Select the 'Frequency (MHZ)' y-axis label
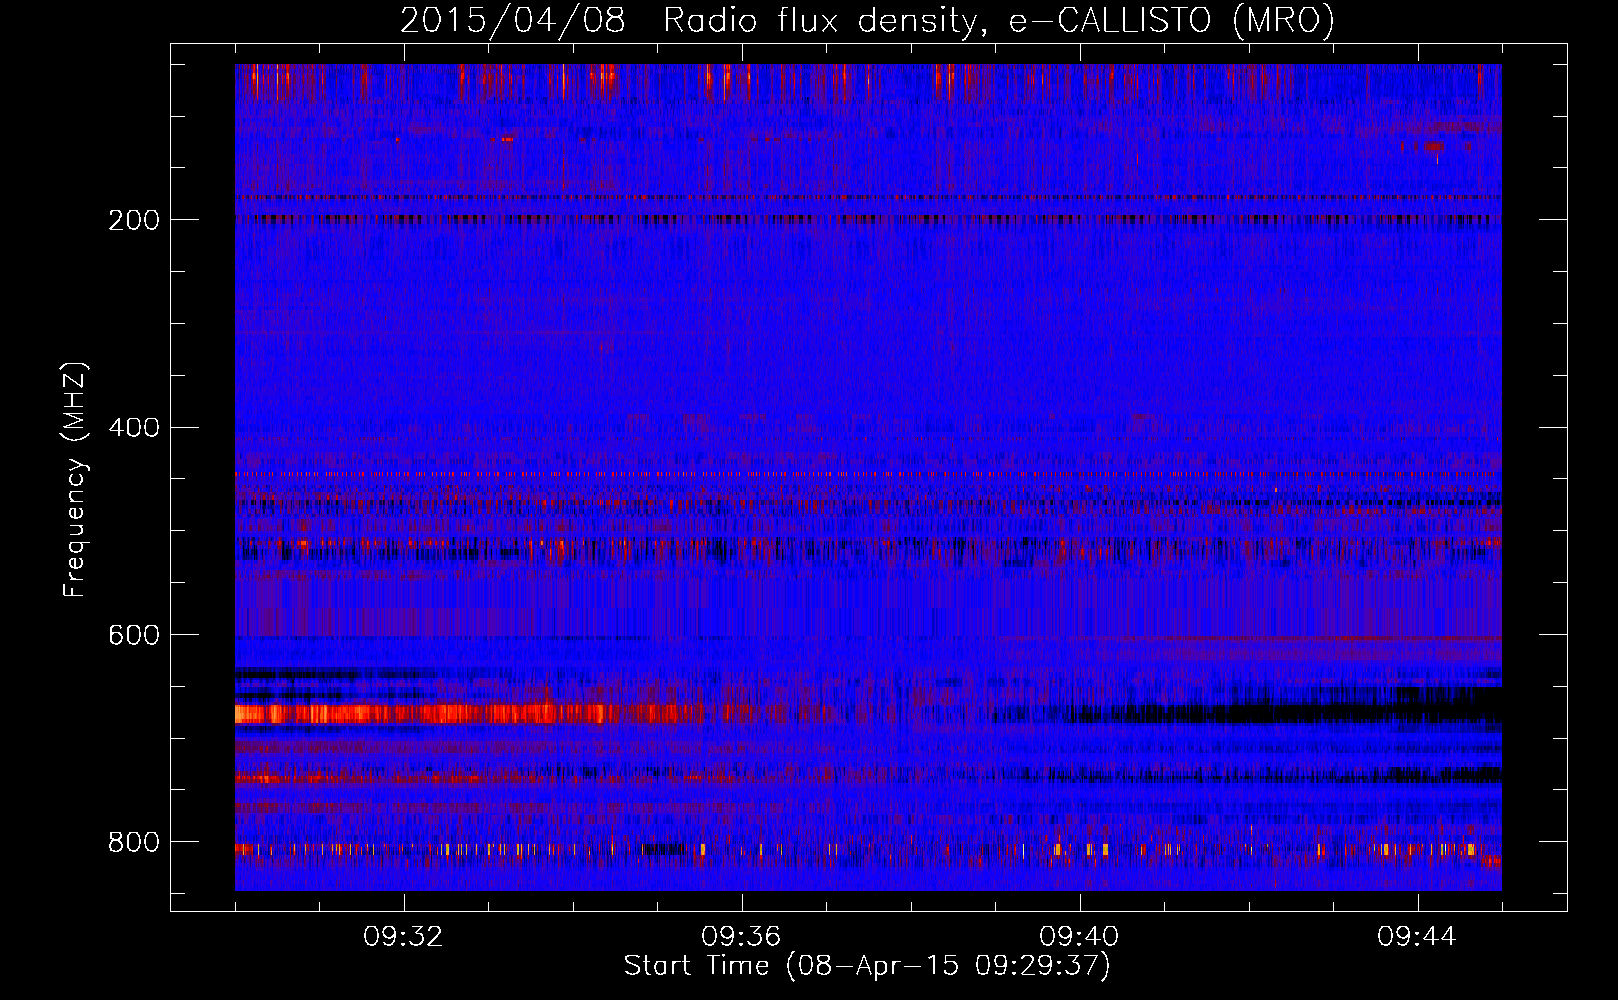Viewport: 1618px width, 1000px height. (75, 479)
